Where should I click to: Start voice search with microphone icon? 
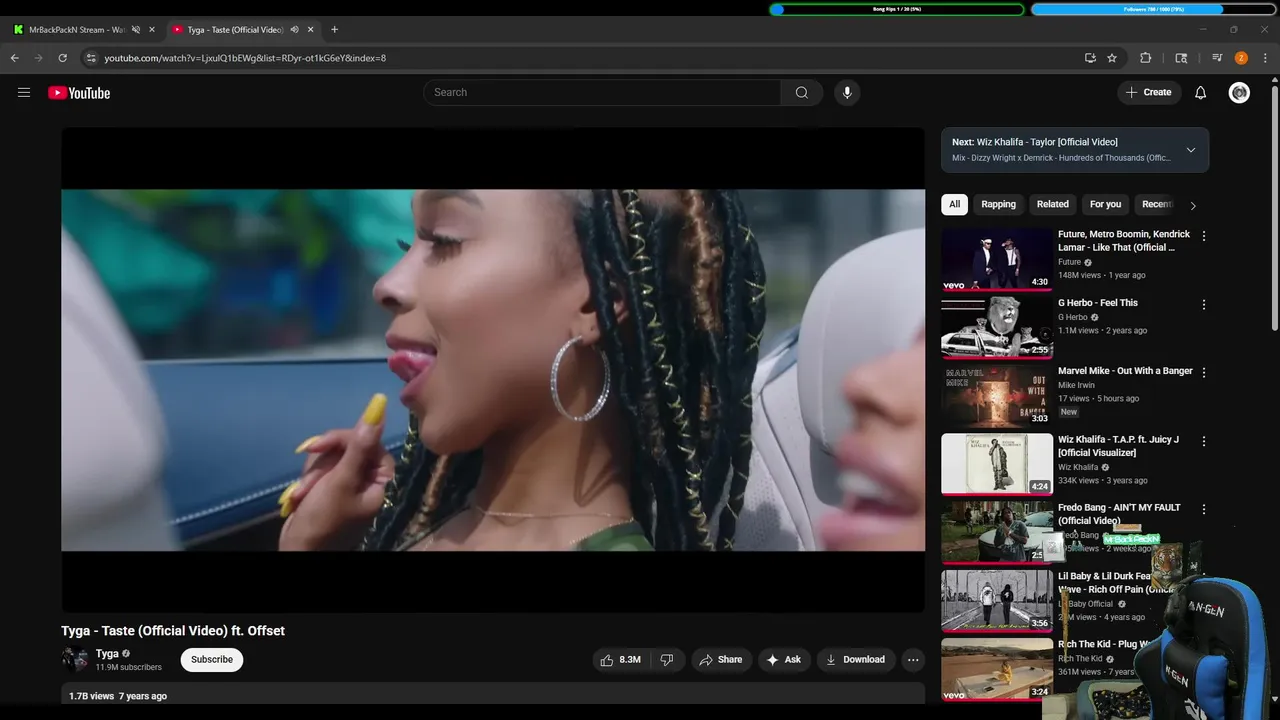coord(847,93)
